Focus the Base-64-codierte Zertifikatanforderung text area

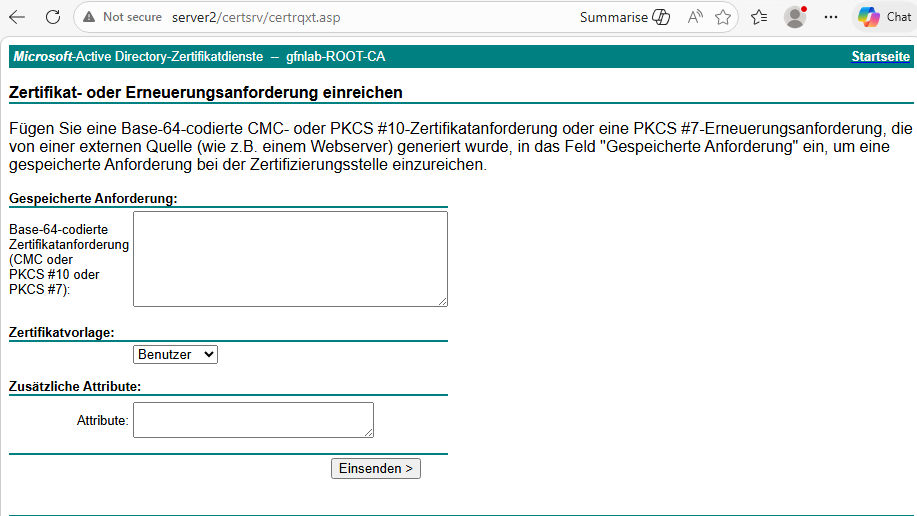(x=290, y=259)
